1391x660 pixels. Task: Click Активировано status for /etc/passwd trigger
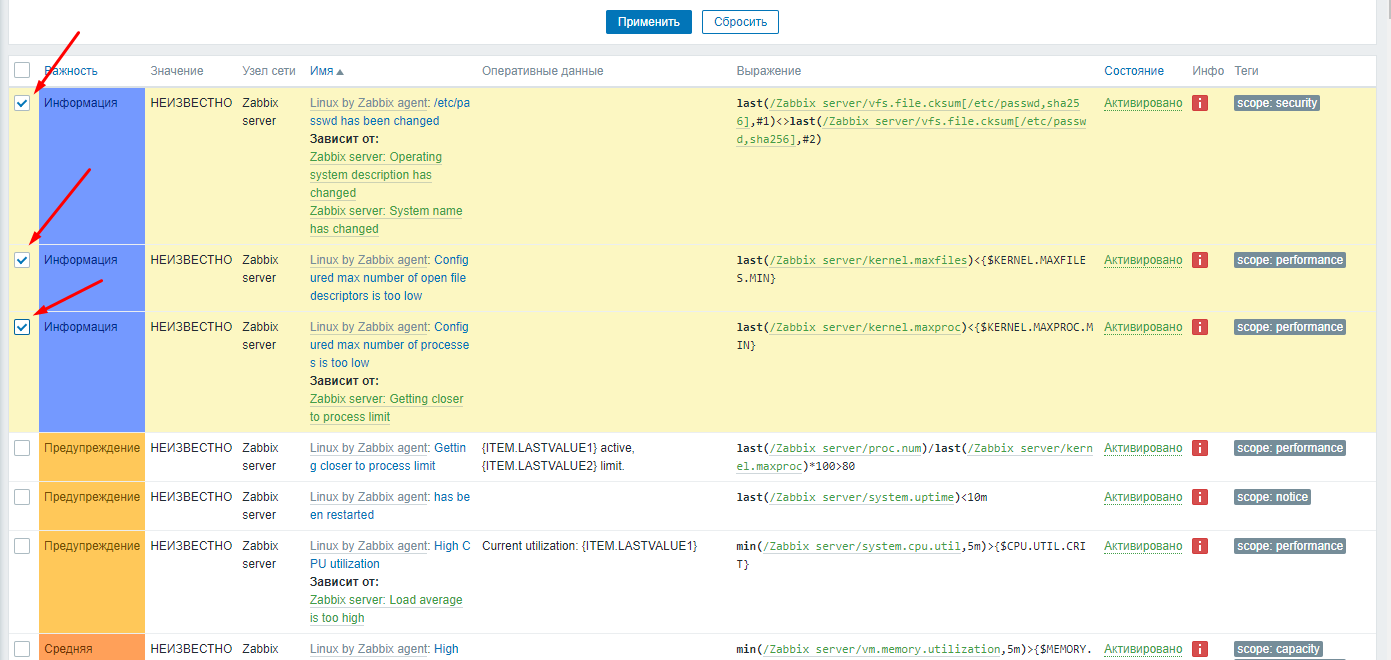tap(1142, 103)
